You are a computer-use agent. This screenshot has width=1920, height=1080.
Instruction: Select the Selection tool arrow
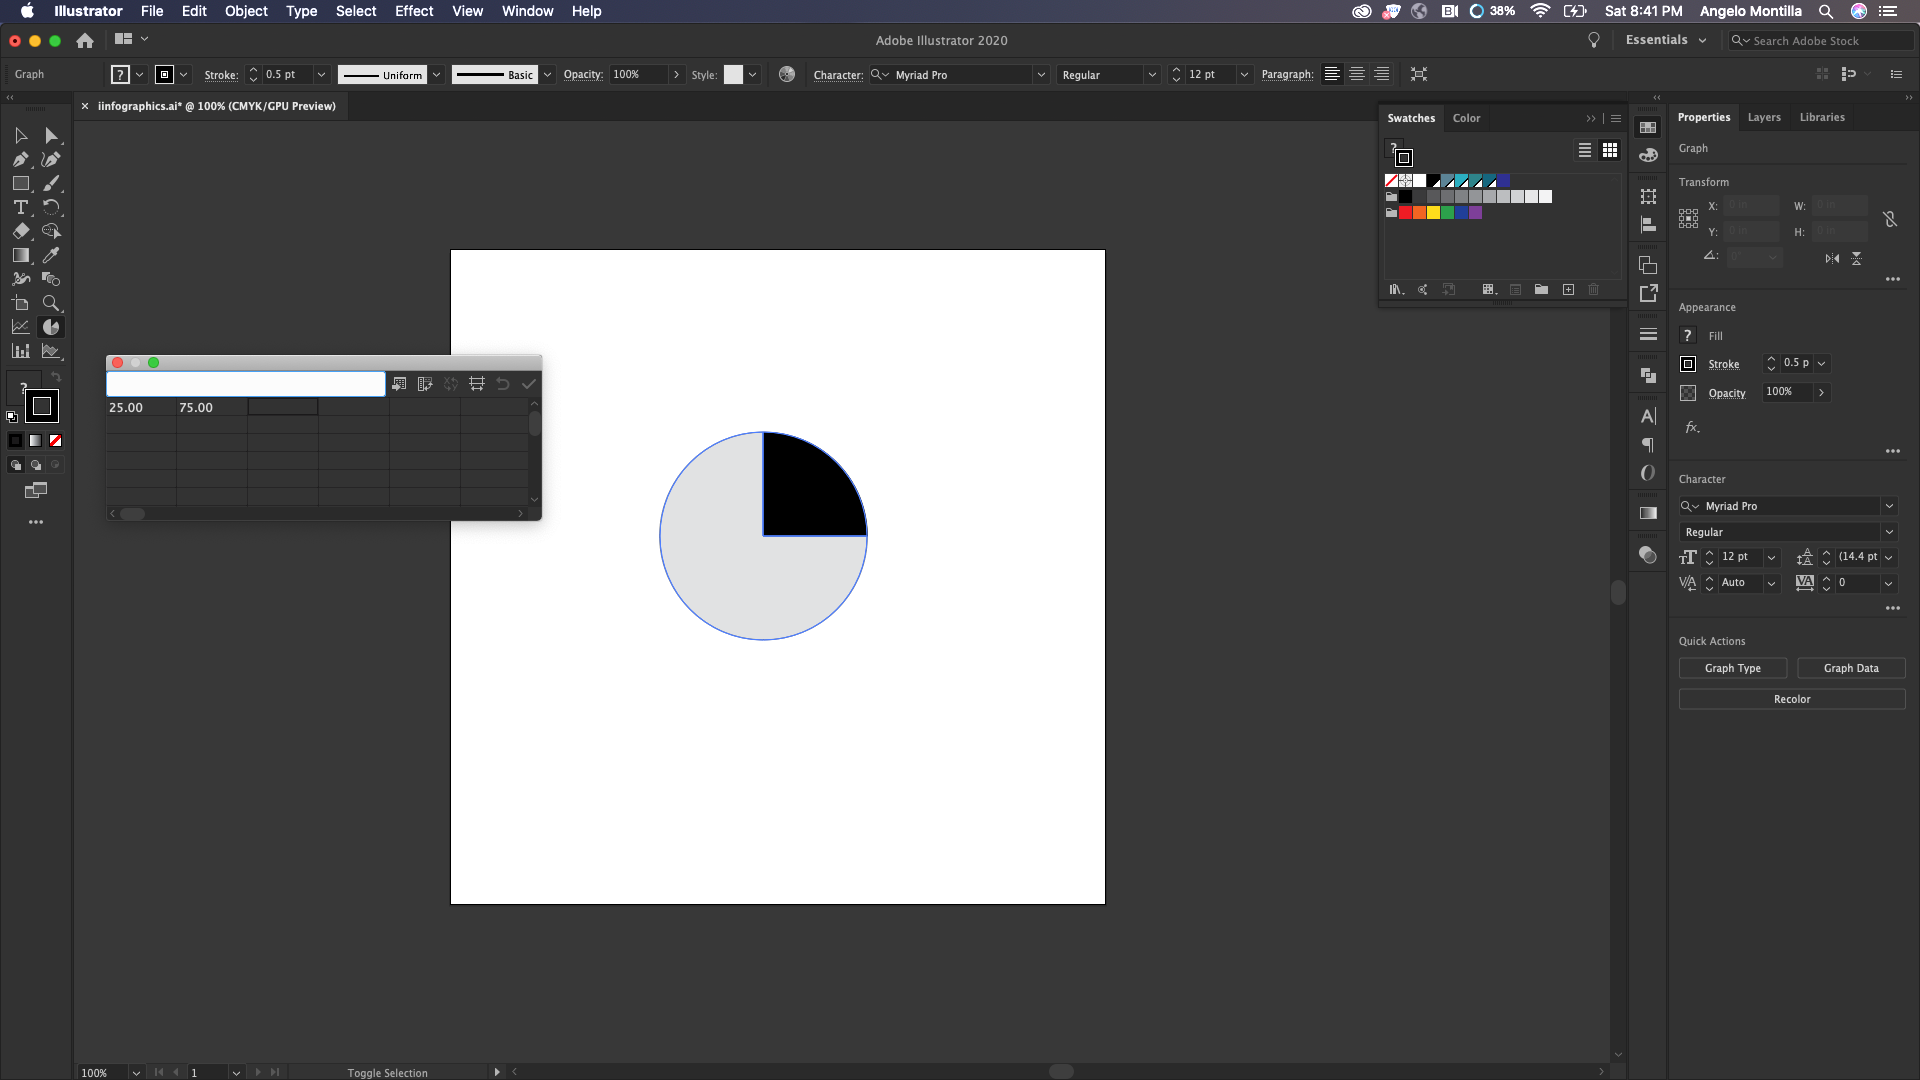[x=21, y=135]
